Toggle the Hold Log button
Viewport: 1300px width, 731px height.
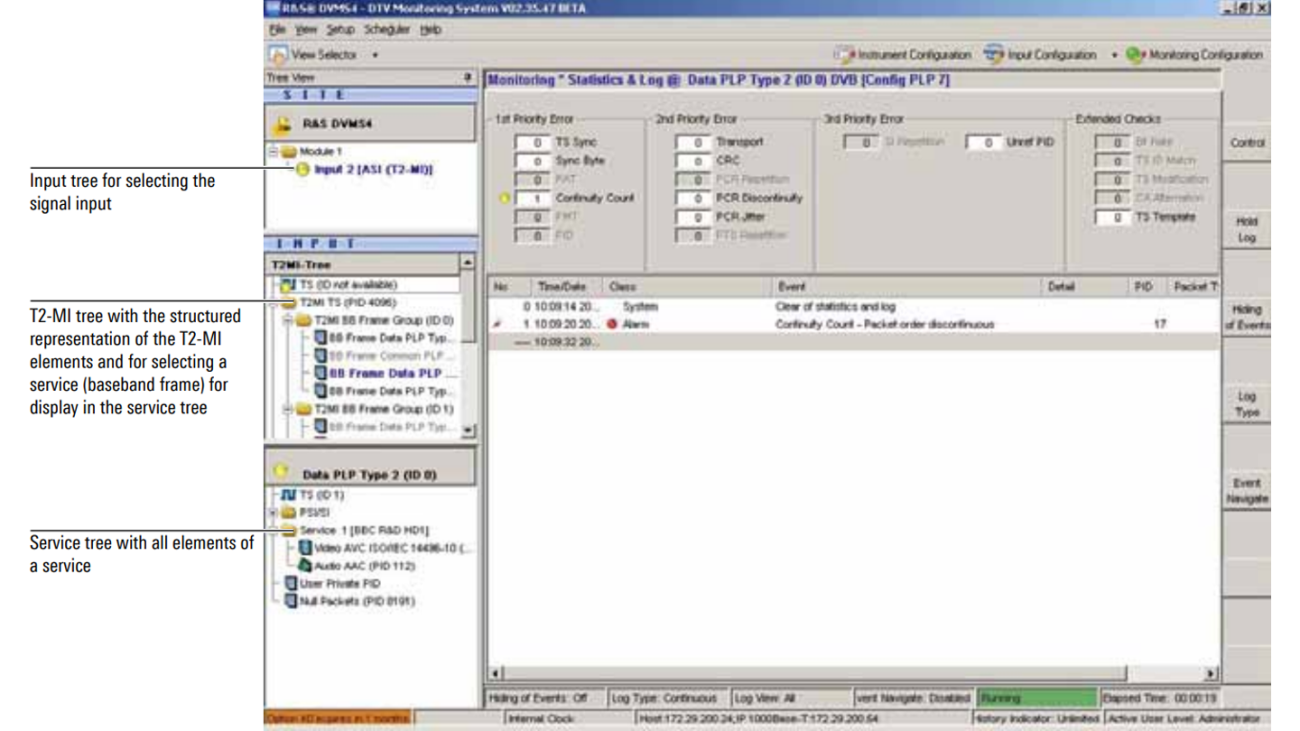[x=1246, y=230]
